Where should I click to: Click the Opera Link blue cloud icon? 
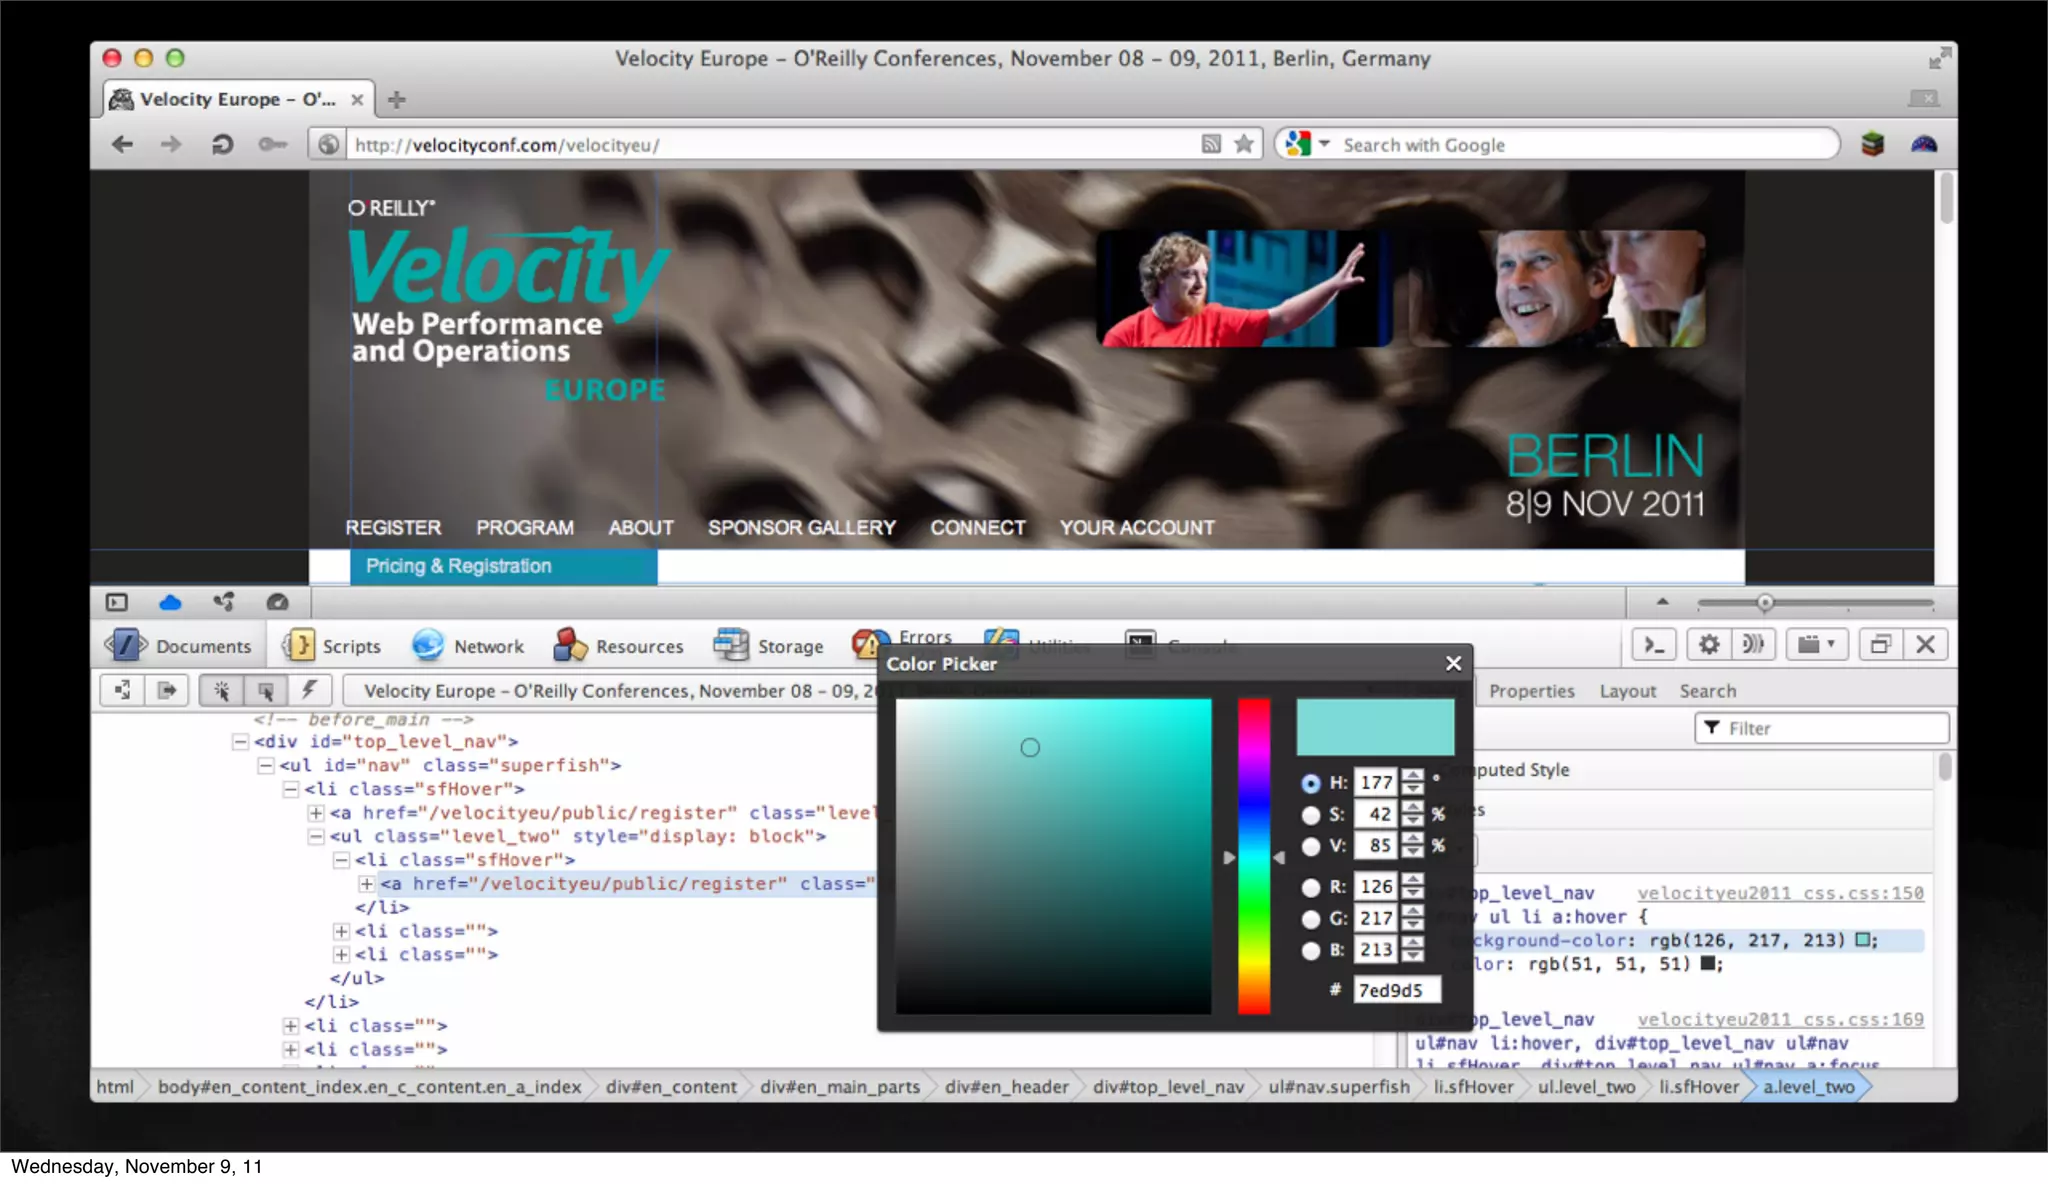[170, 602]
